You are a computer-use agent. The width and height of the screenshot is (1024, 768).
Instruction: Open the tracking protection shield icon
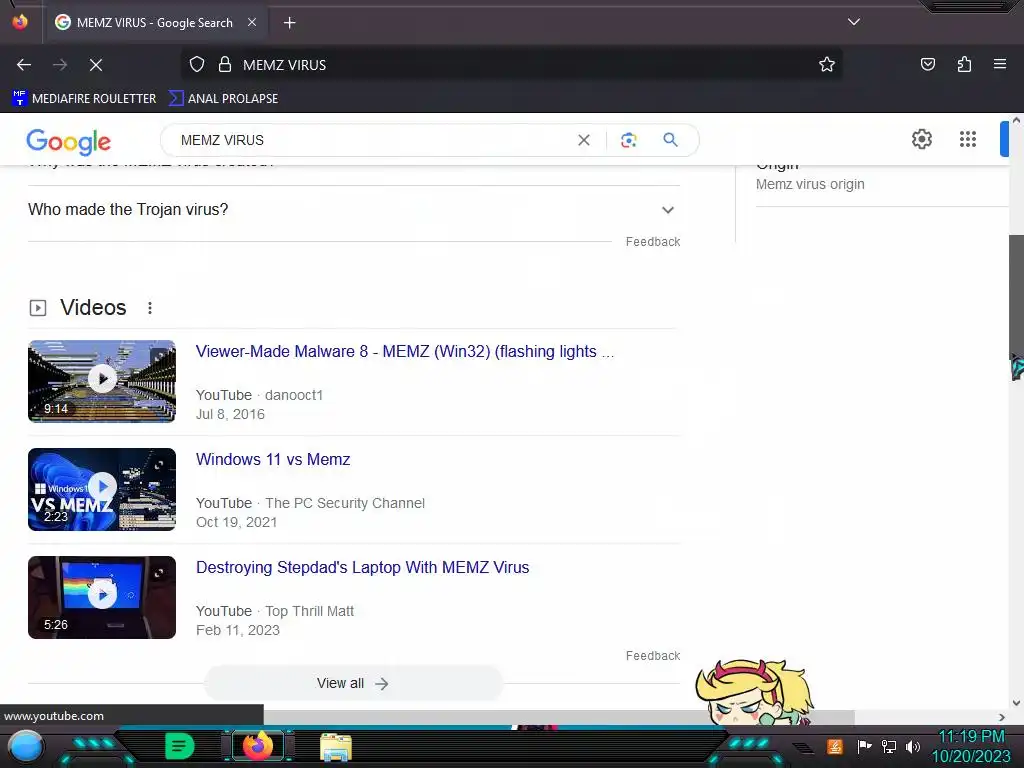click(197, 65)
